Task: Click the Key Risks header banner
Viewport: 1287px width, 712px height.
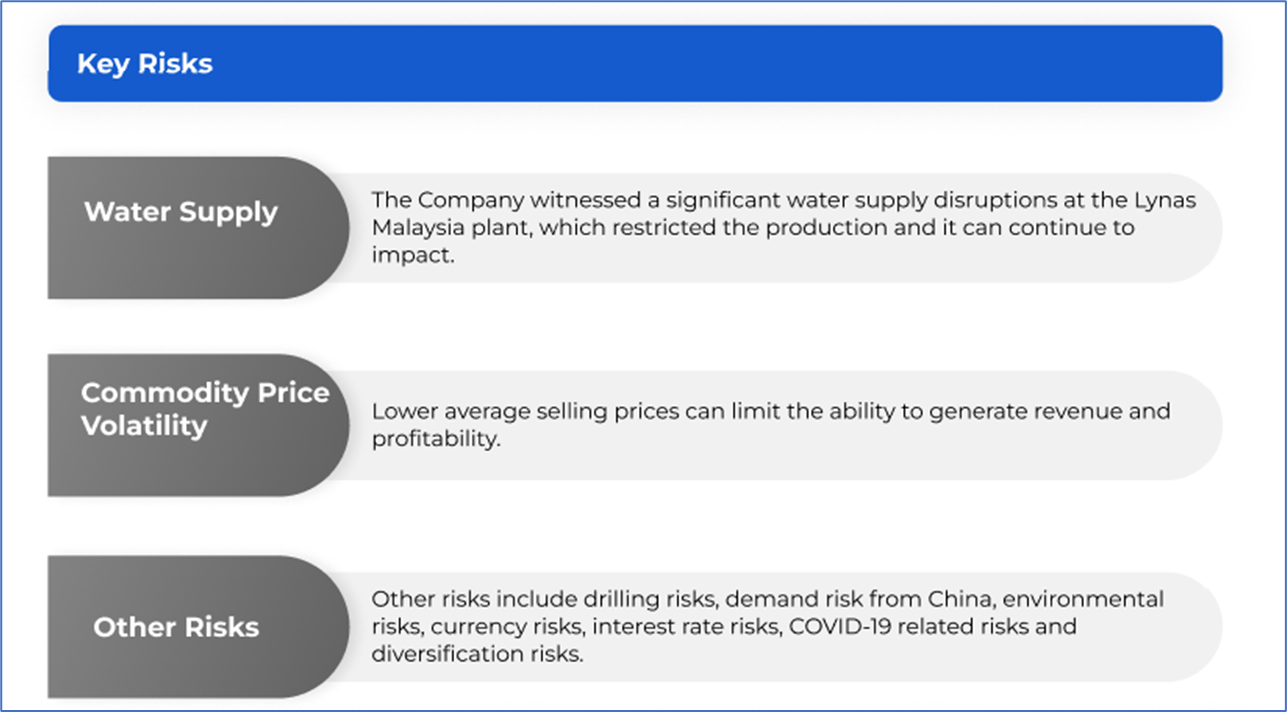Action: coord(635,64)
